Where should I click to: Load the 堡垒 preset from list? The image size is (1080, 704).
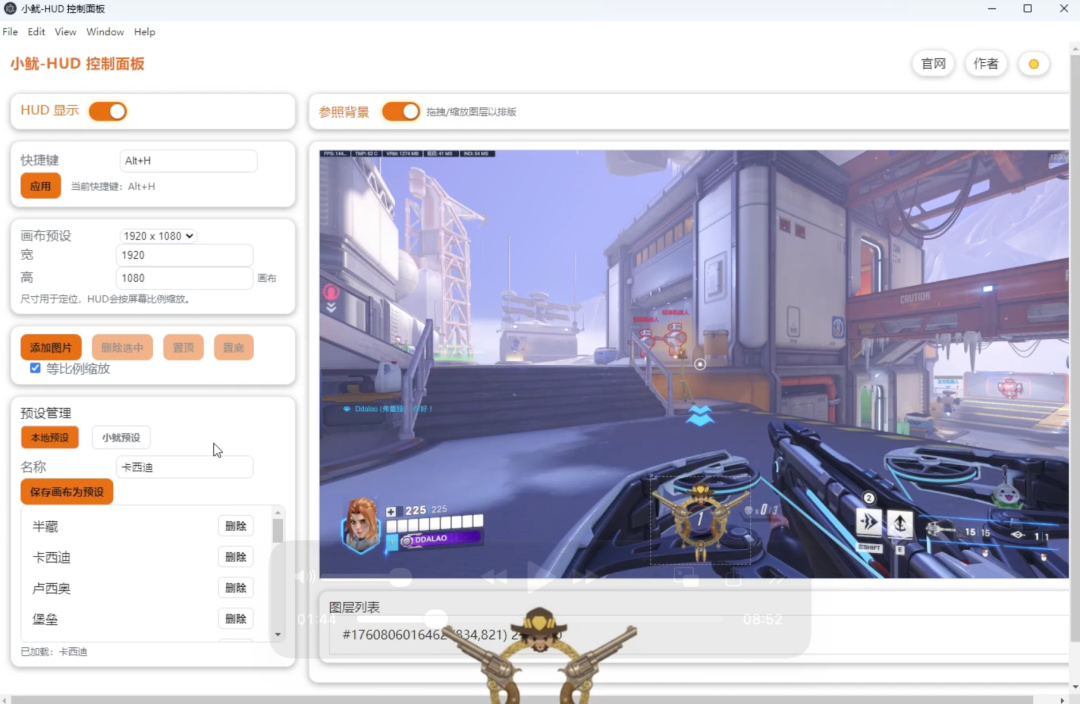[x=45, y=619]
